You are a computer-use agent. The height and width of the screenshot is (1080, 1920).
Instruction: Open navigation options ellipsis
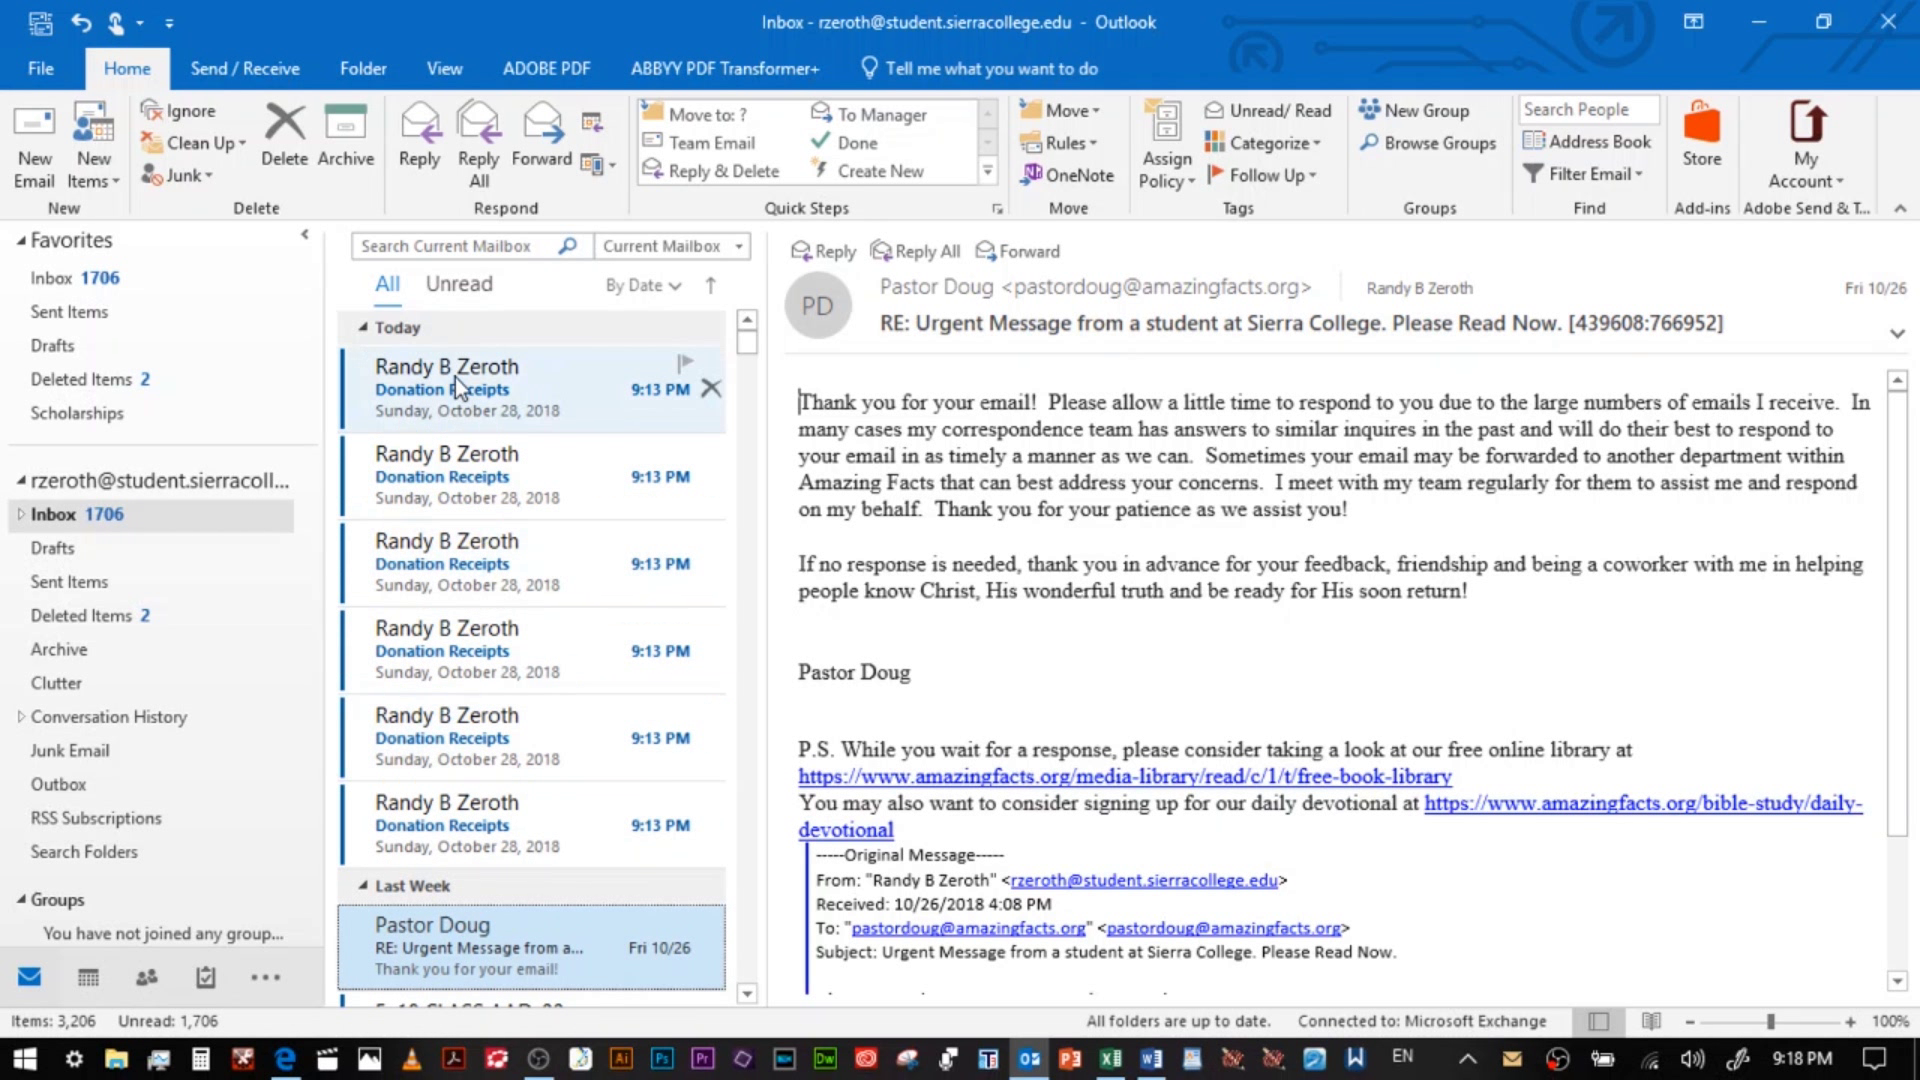pos(265,977)
